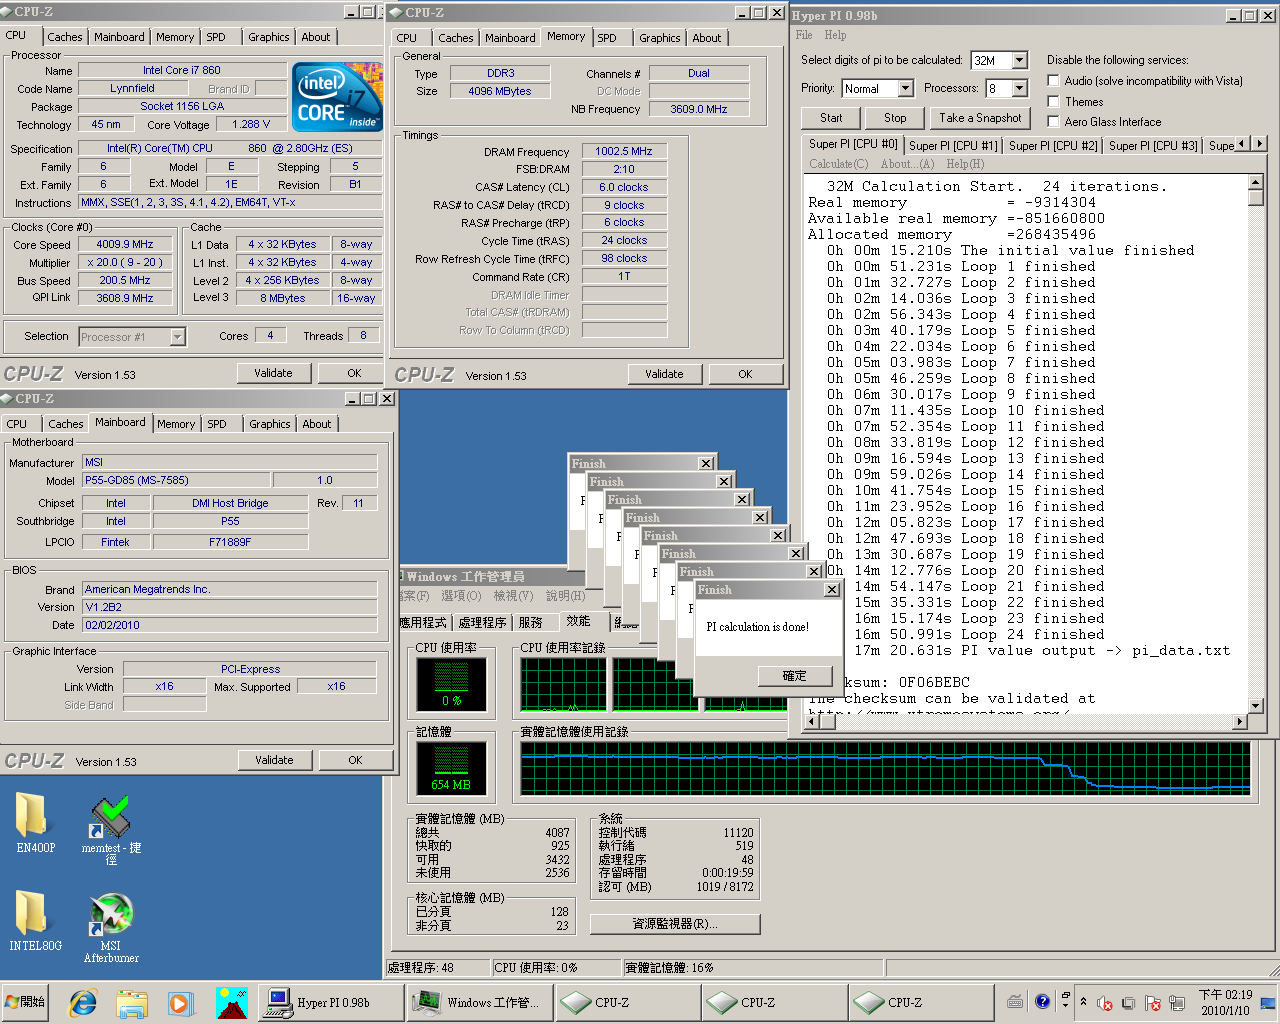Click Start in Hyper PI

(x=831, y=118)
